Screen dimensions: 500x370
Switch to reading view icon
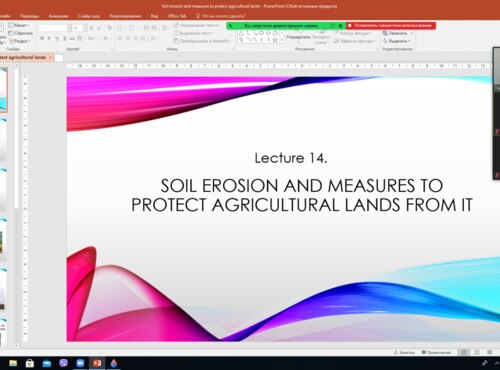[489, 352]
